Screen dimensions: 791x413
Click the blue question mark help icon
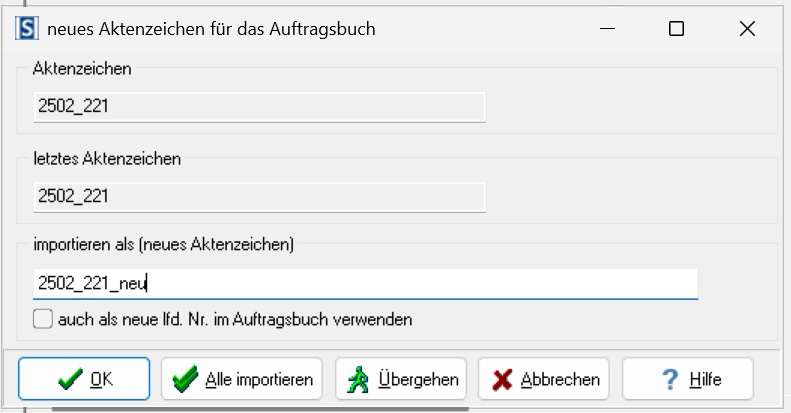click(x=670, y=379)
